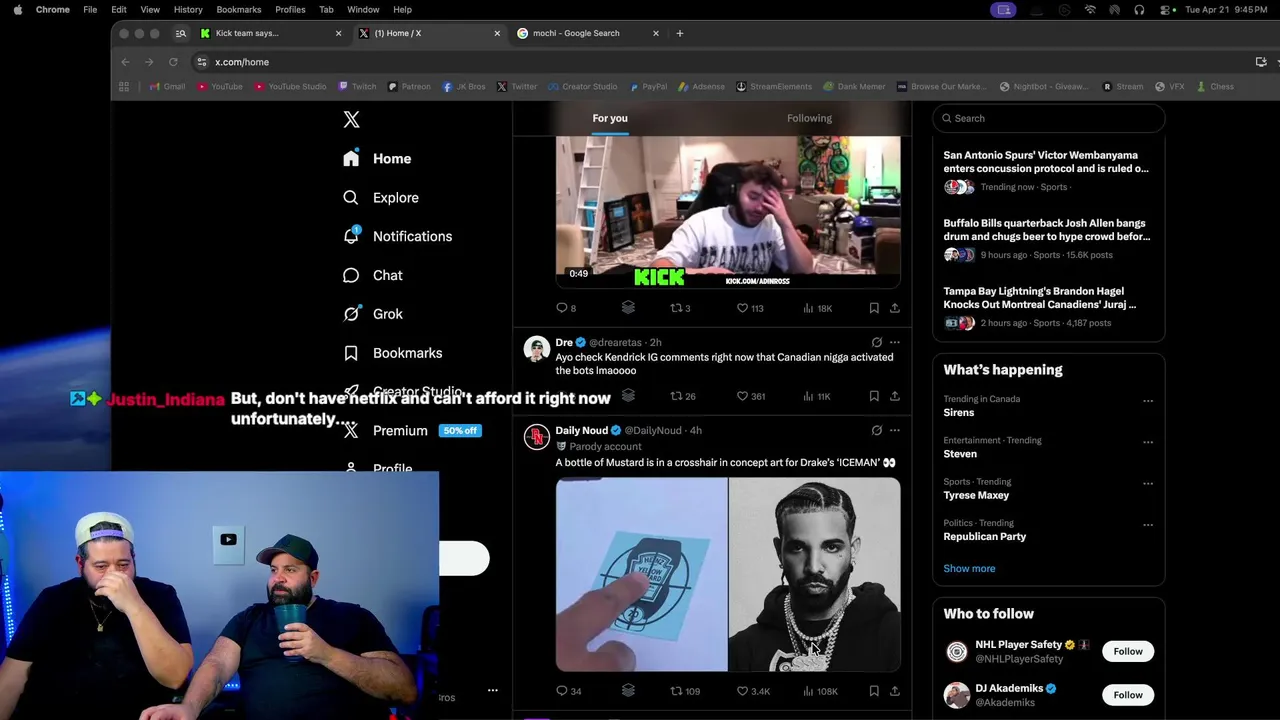
Task: Follow DJ Akademiks
Action: pos(1128,695)
